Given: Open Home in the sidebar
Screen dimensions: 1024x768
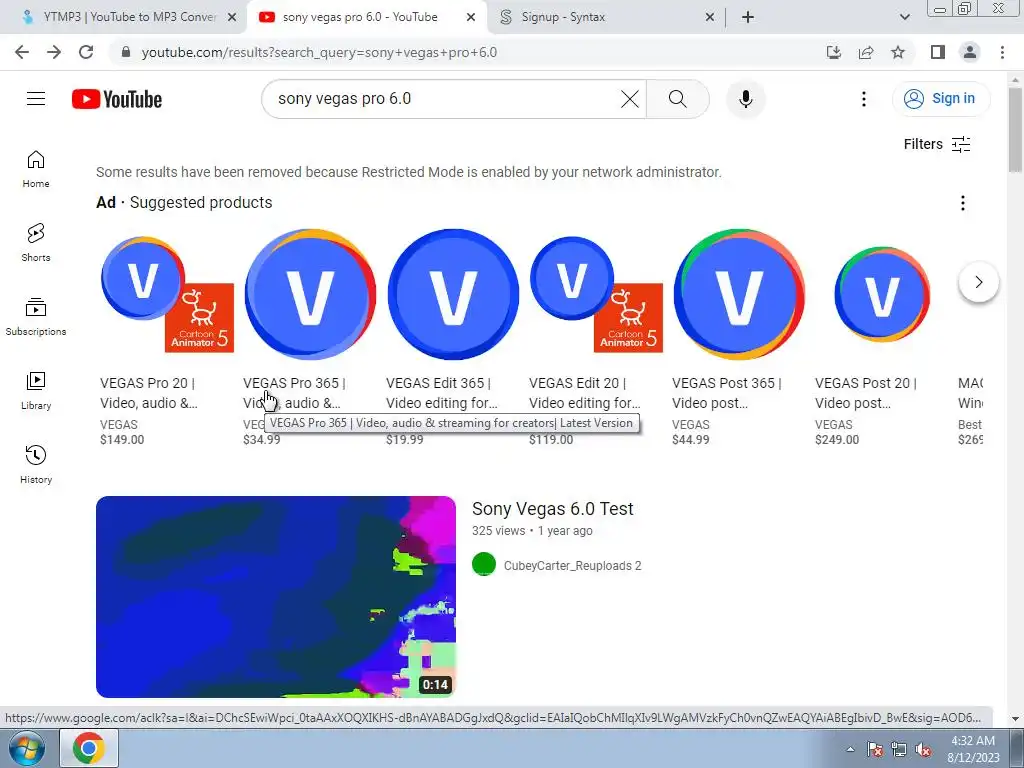Looking at the screenshot, I should [x=36, y=169].
